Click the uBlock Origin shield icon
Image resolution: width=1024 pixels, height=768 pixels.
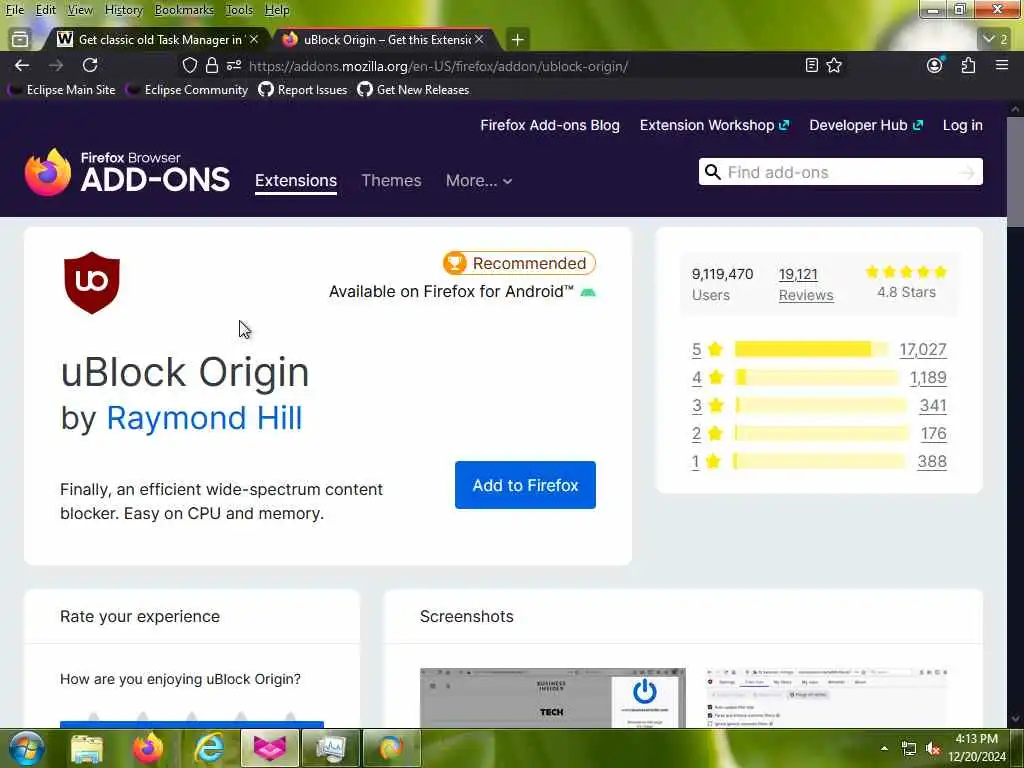point(92,283)
